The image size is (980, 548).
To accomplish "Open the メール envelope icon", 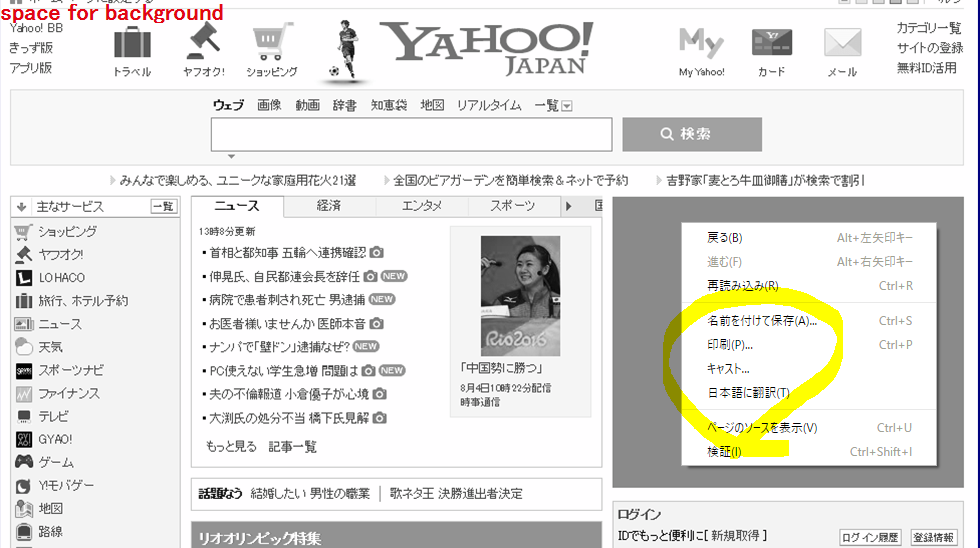I will tap(842, 43).
